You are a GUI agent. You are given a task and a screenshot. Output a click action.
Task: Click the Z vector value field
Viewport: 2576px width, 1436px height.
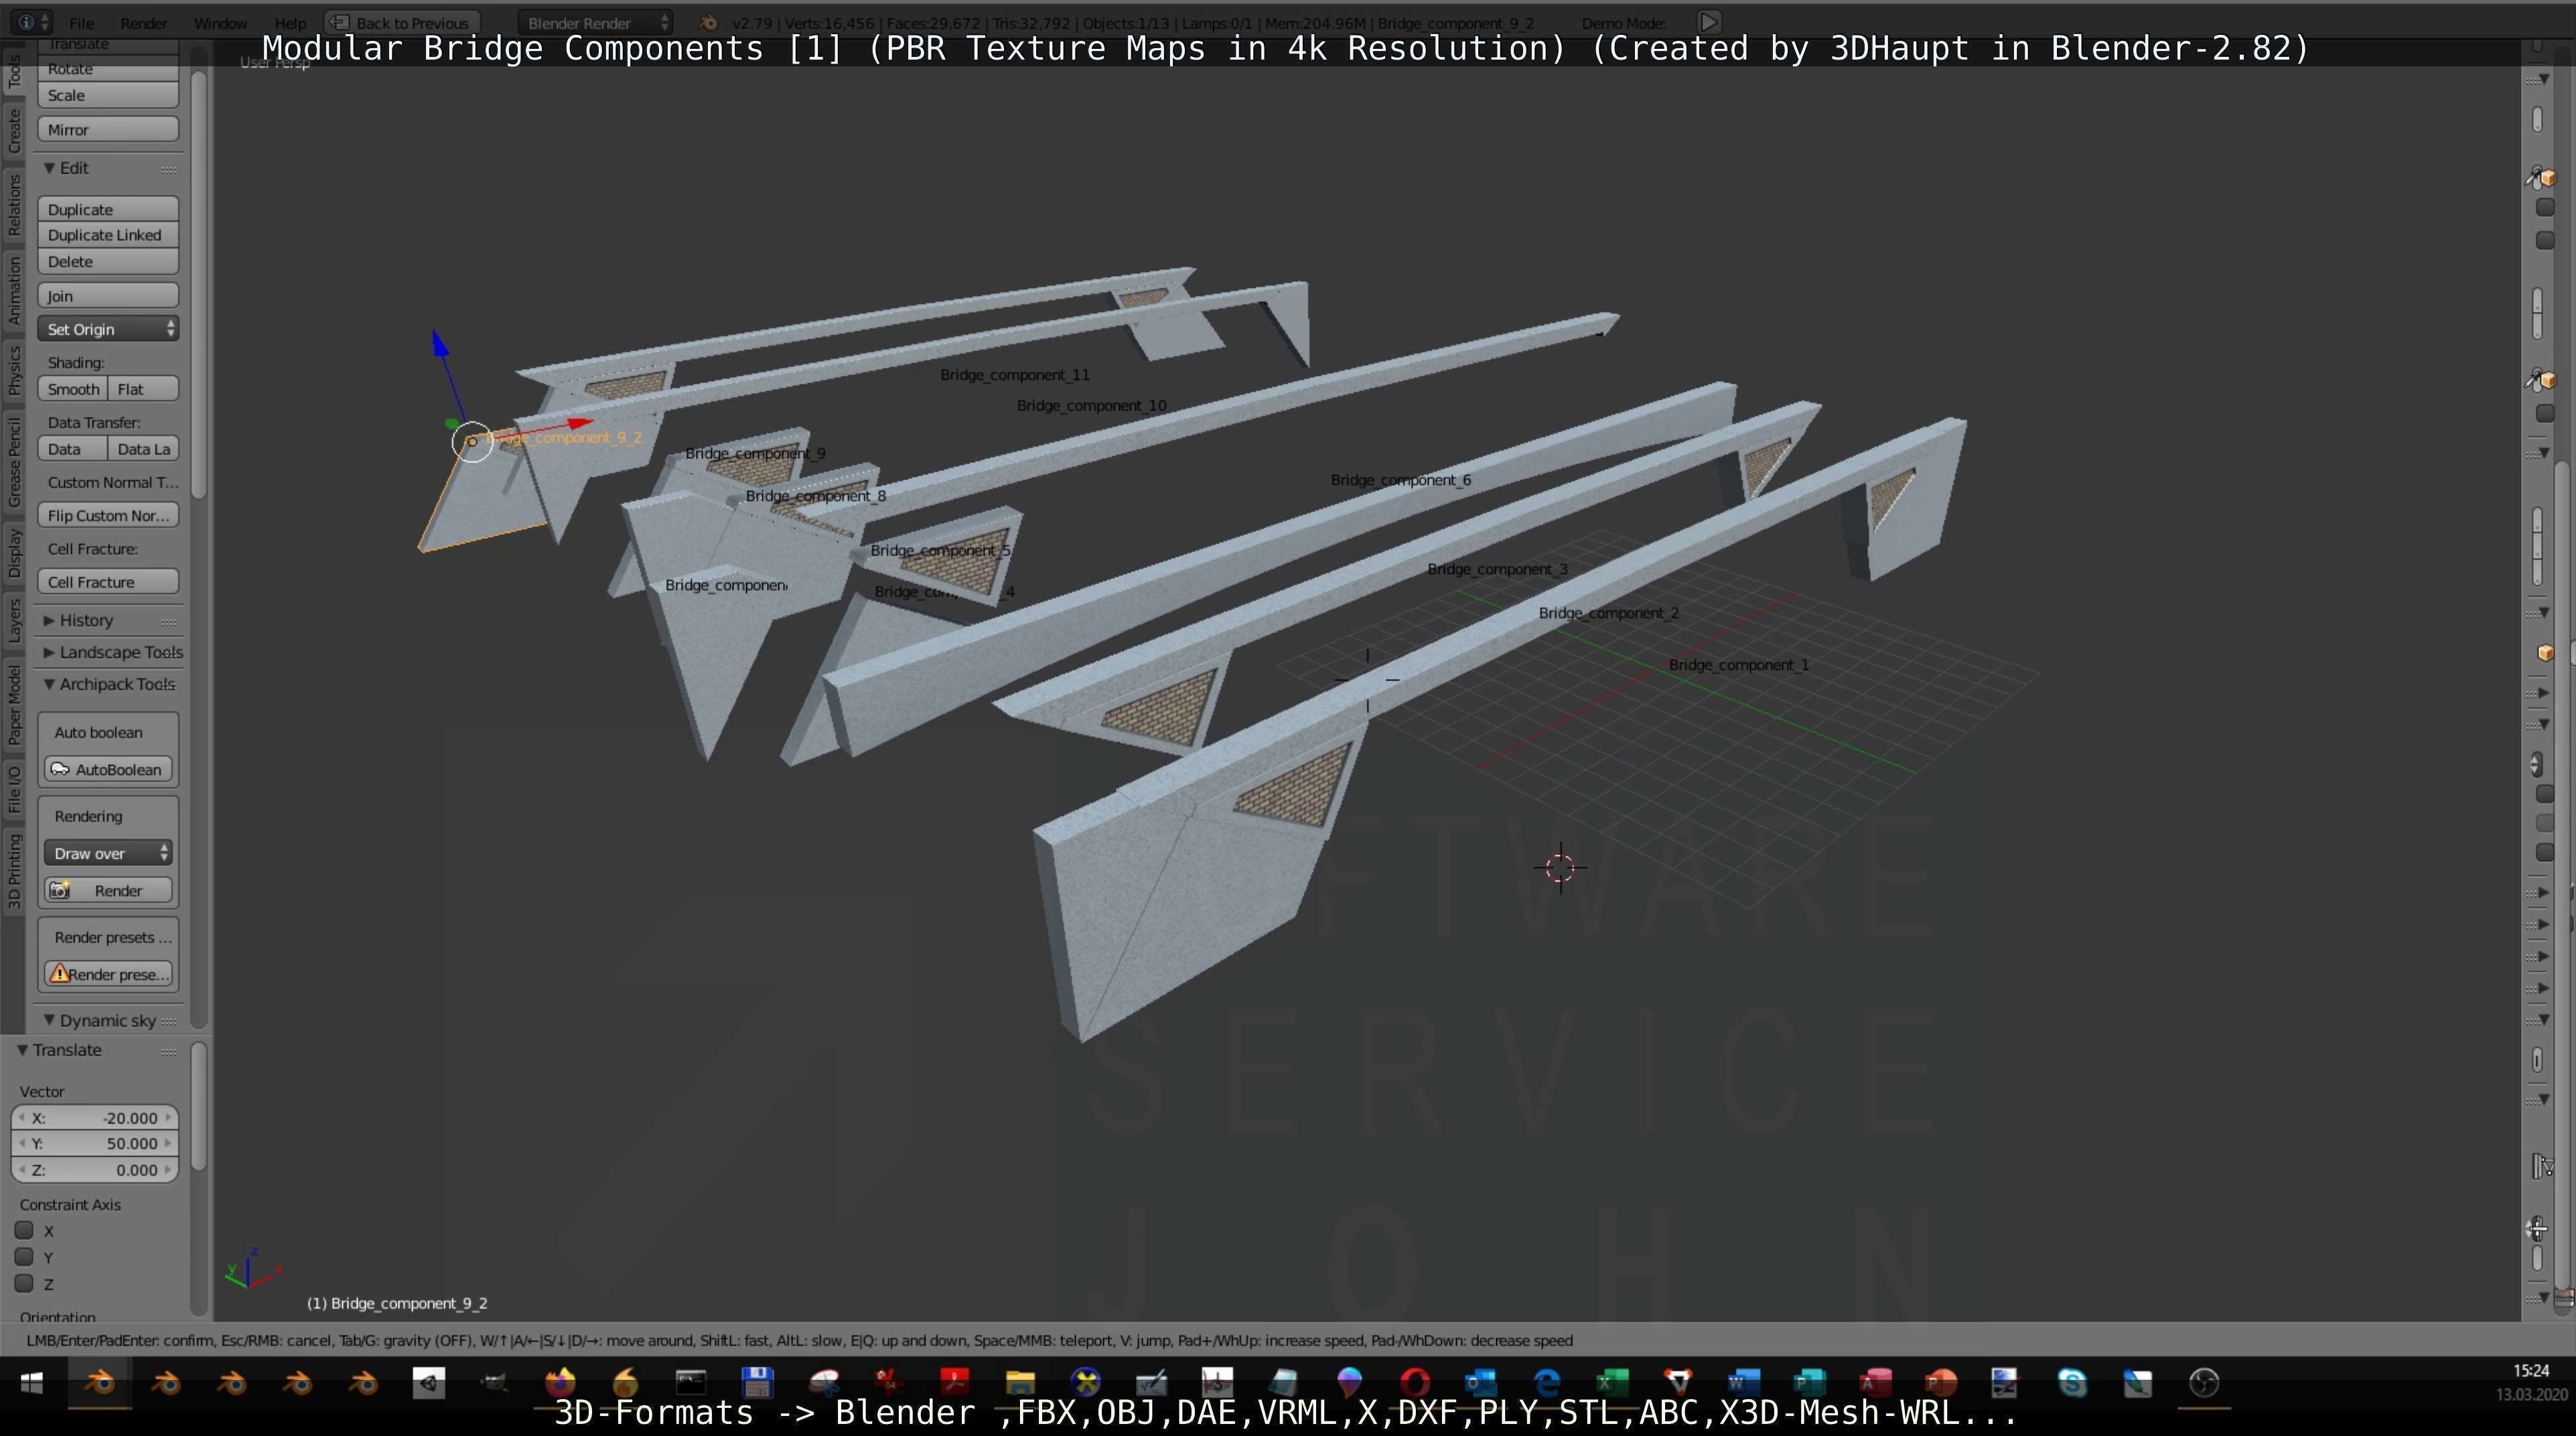click(95, 1170)
